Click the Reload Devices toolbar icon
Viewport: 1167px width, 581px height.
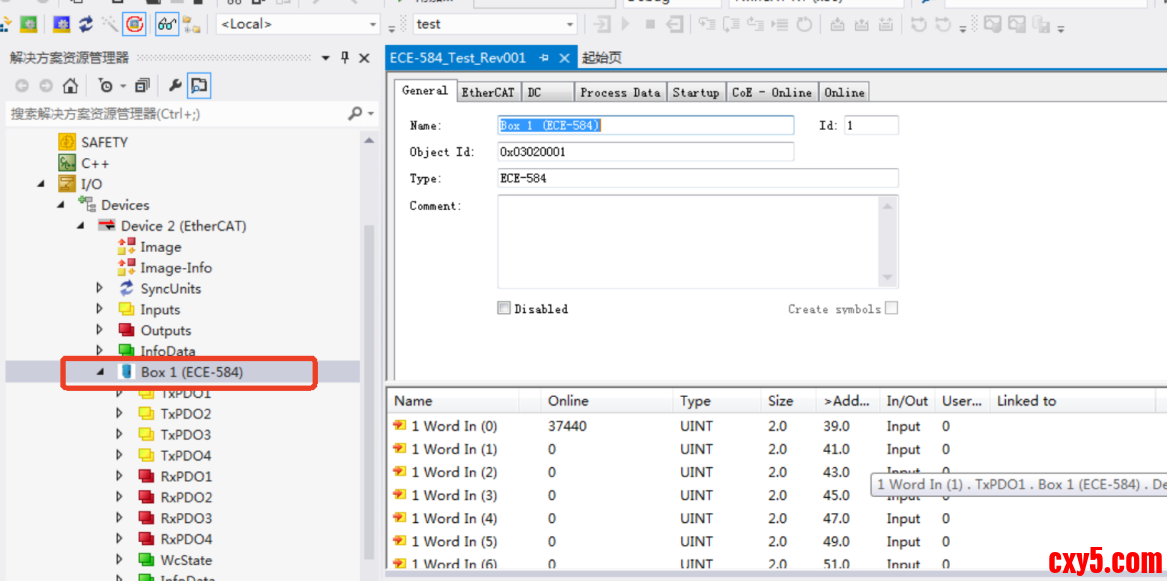[x=86, y=24]
